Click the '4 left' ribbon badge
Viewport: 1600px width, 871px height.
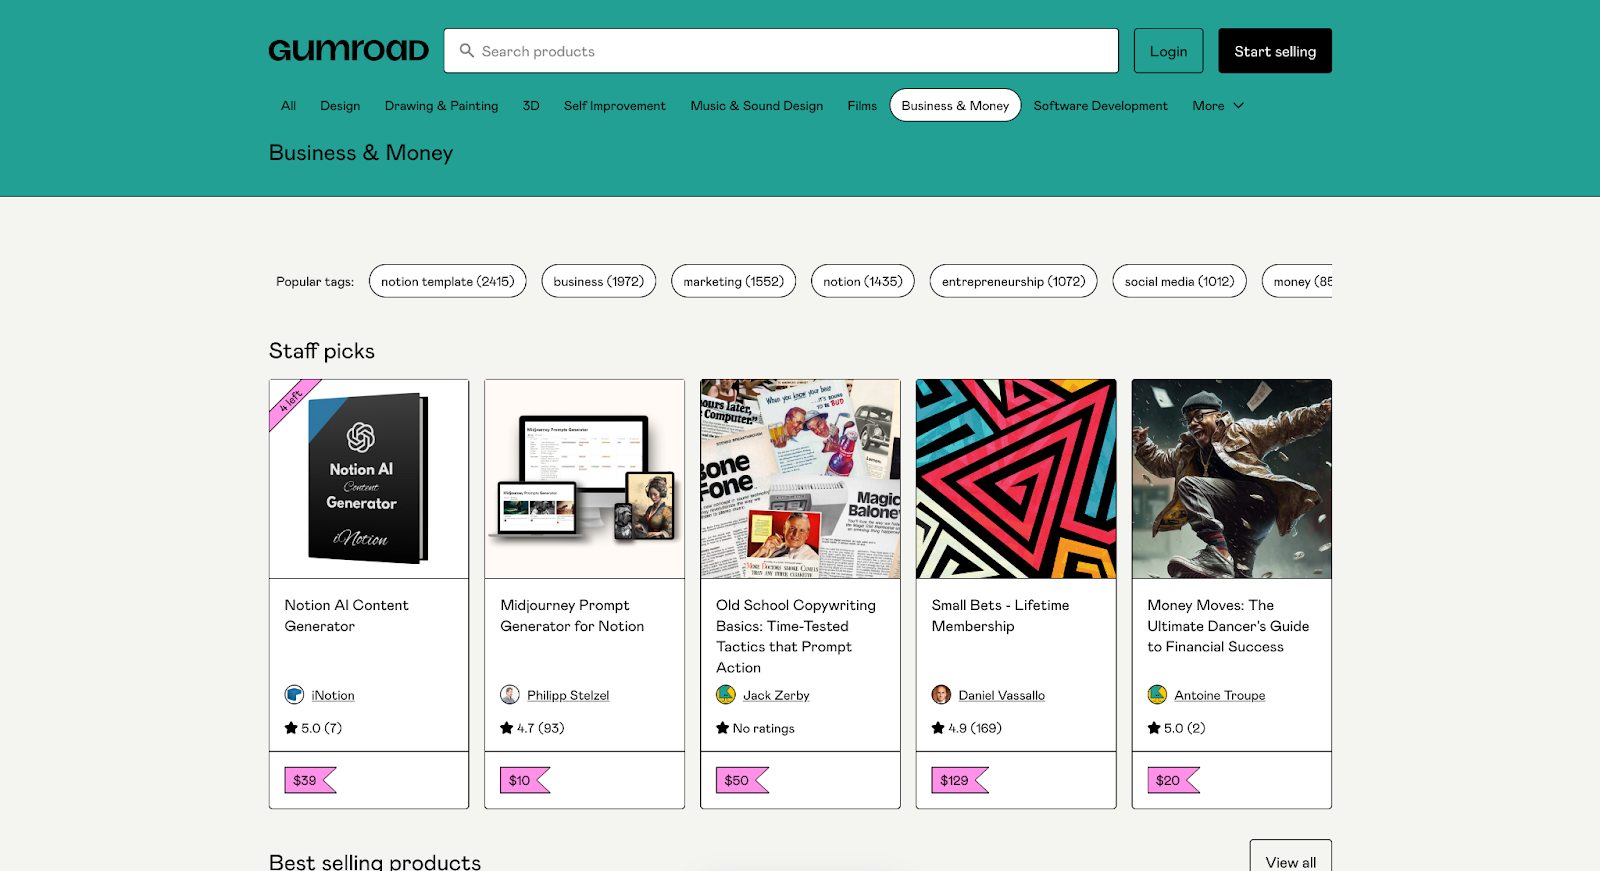(x=292, y=402)
